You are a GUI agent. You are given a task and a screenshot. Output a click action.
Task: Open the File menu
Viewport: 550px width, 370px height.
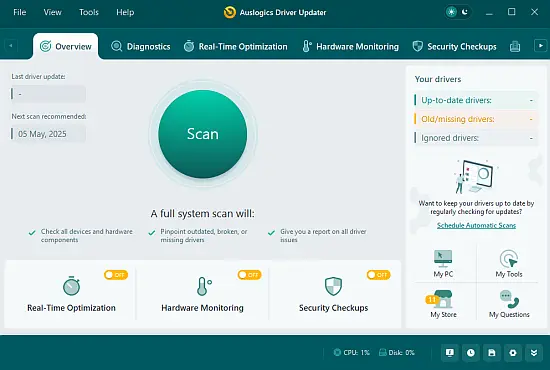point(20,12)
